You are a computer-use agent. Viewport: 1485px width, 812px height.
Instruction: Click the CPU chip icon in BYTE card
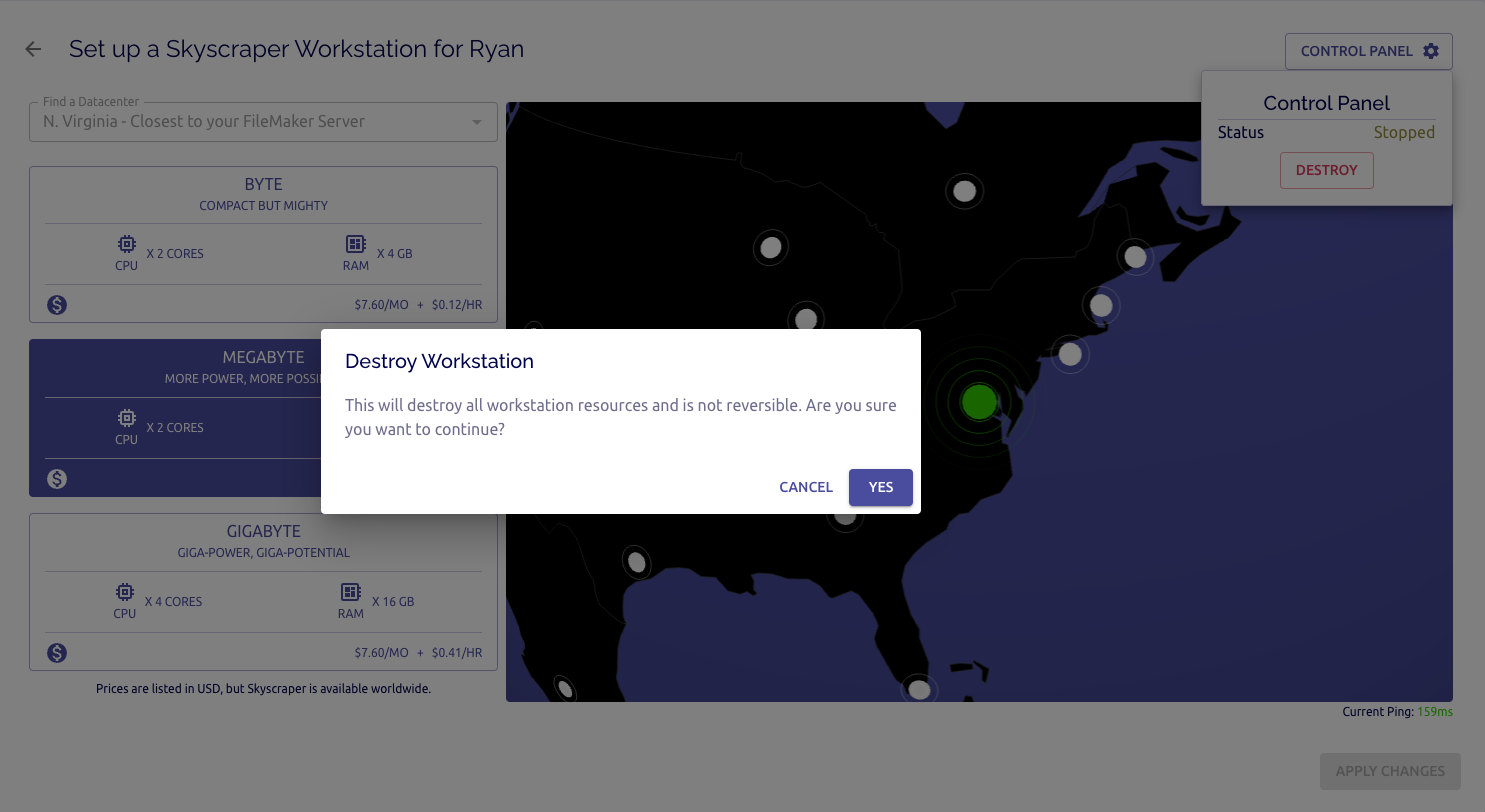126,244
